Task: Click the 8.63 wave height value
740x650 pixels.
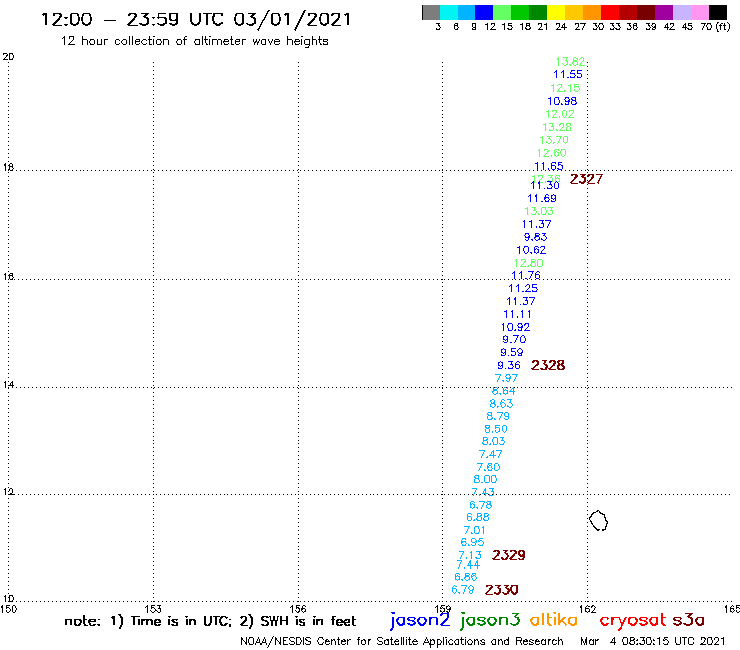Action: click(501, 404)
